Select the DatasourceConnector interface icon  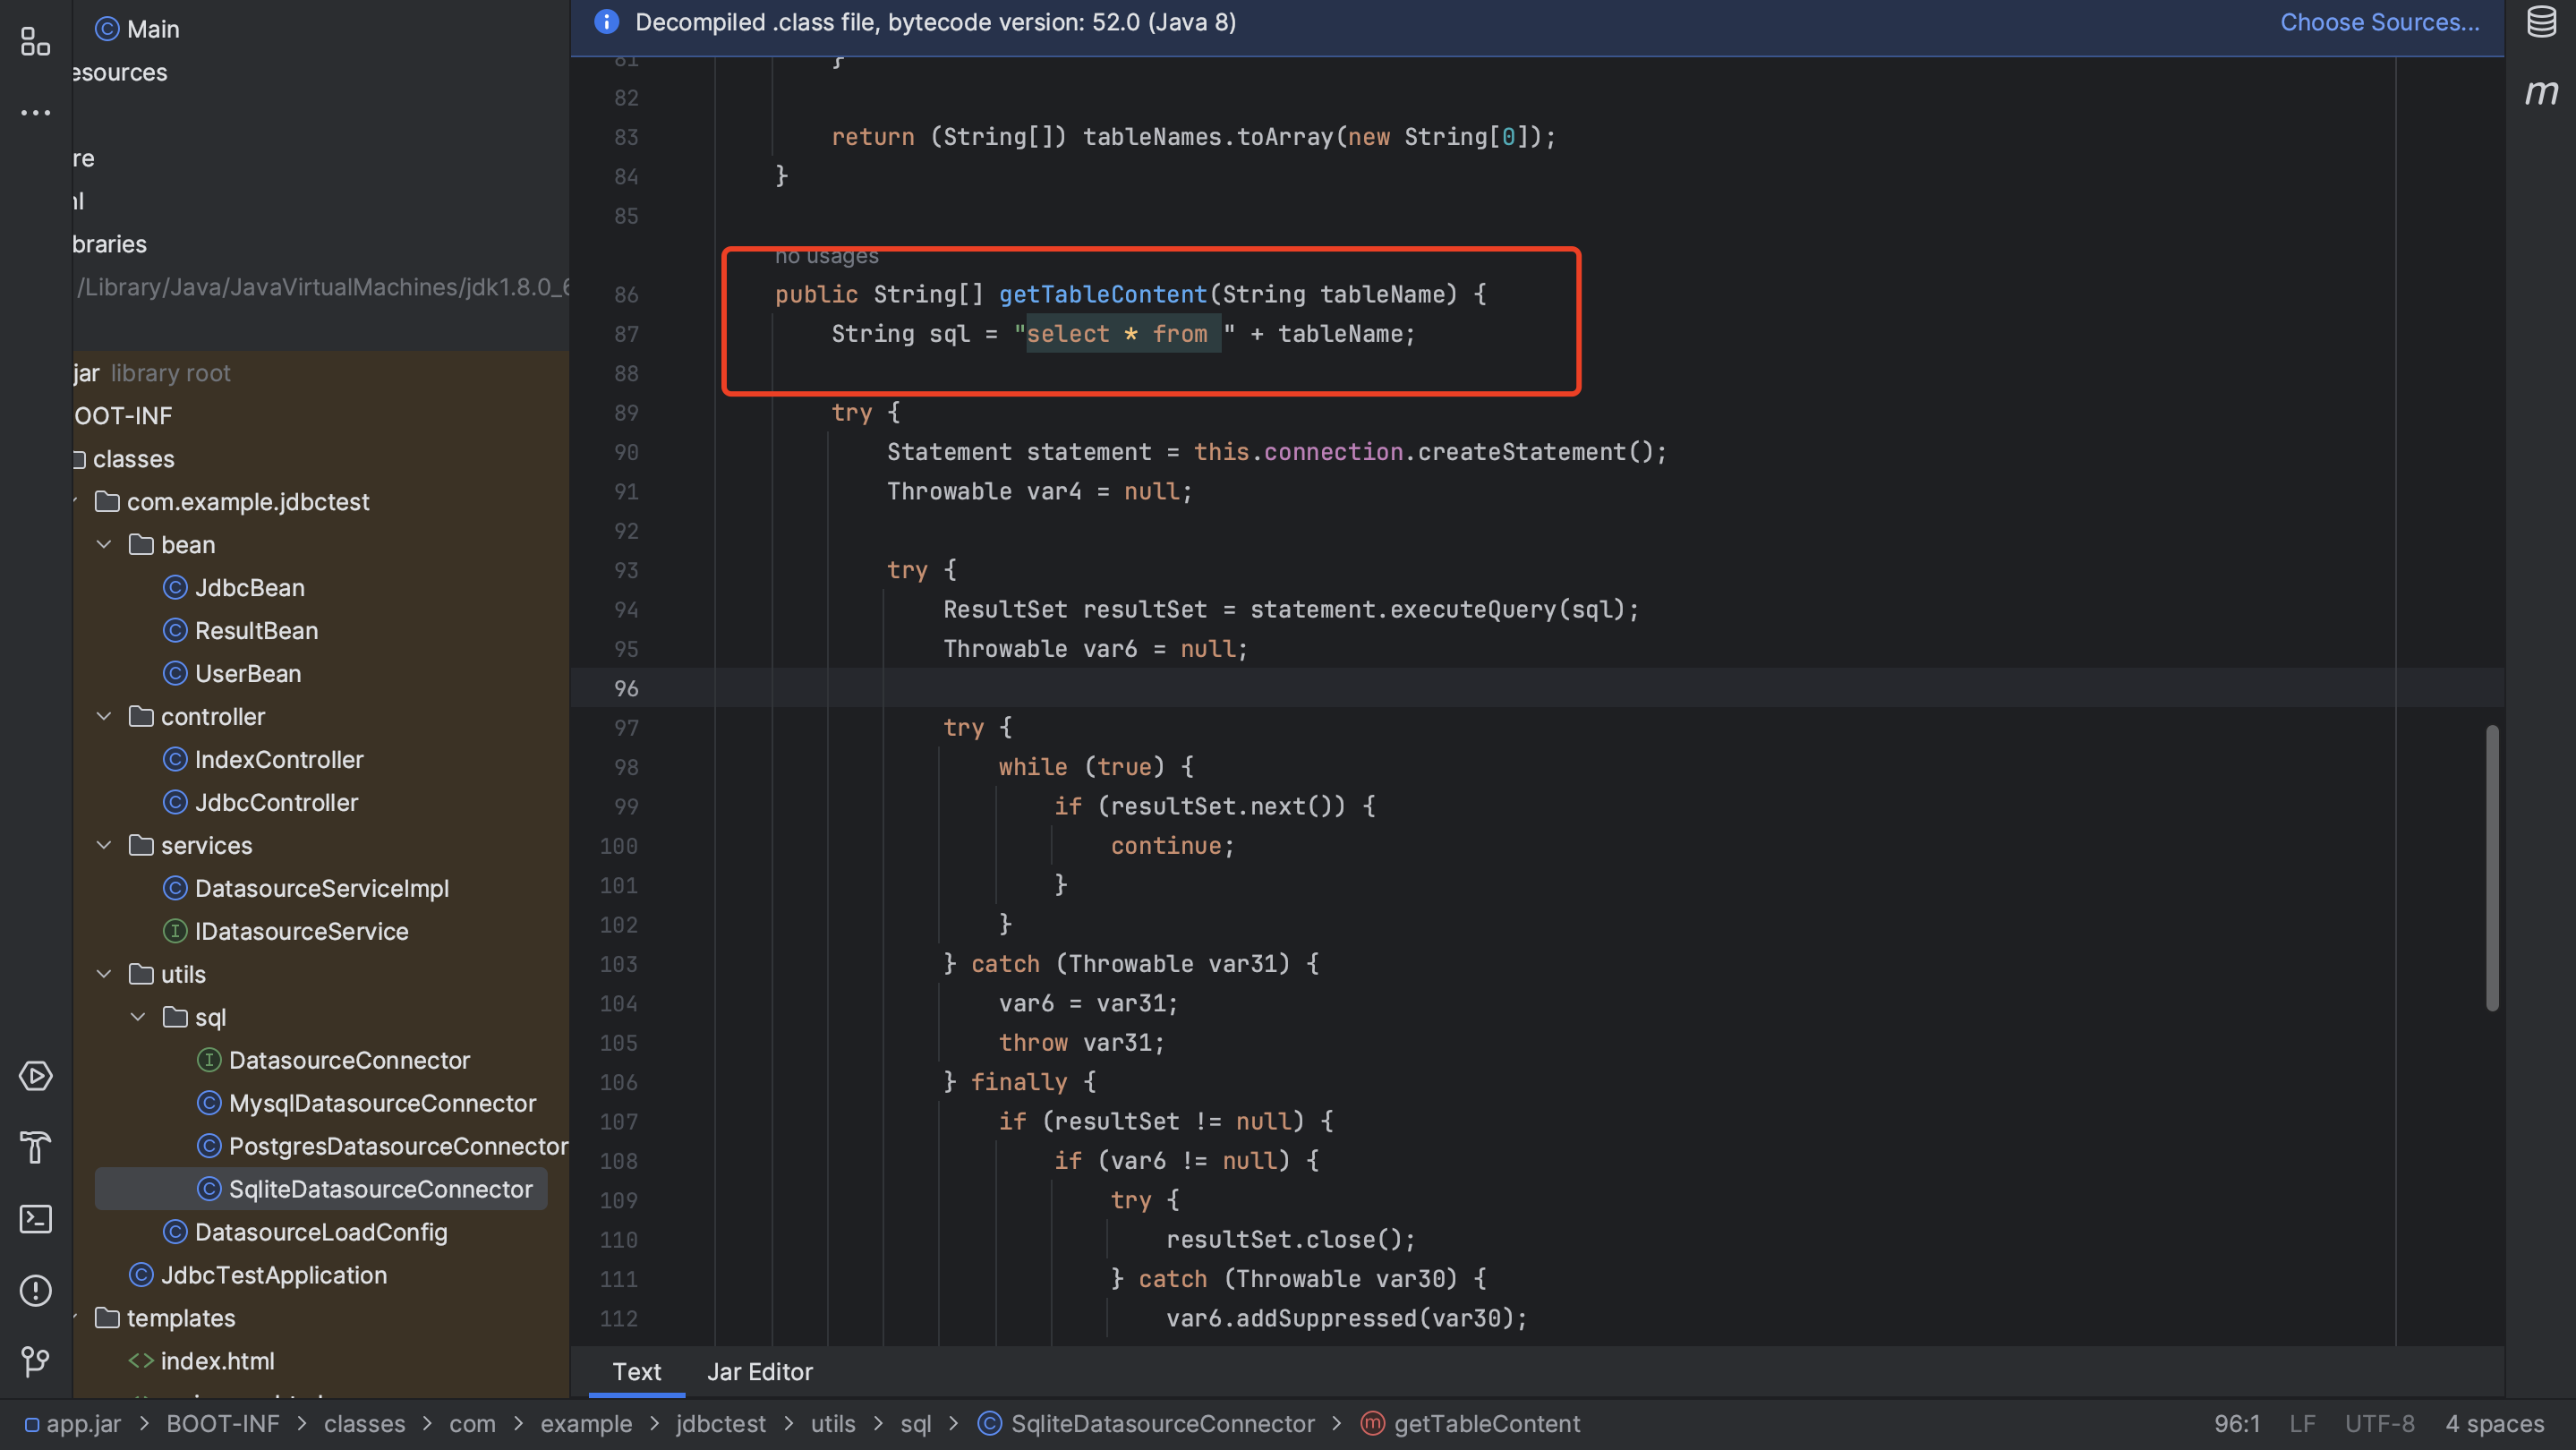(209, 1060)
